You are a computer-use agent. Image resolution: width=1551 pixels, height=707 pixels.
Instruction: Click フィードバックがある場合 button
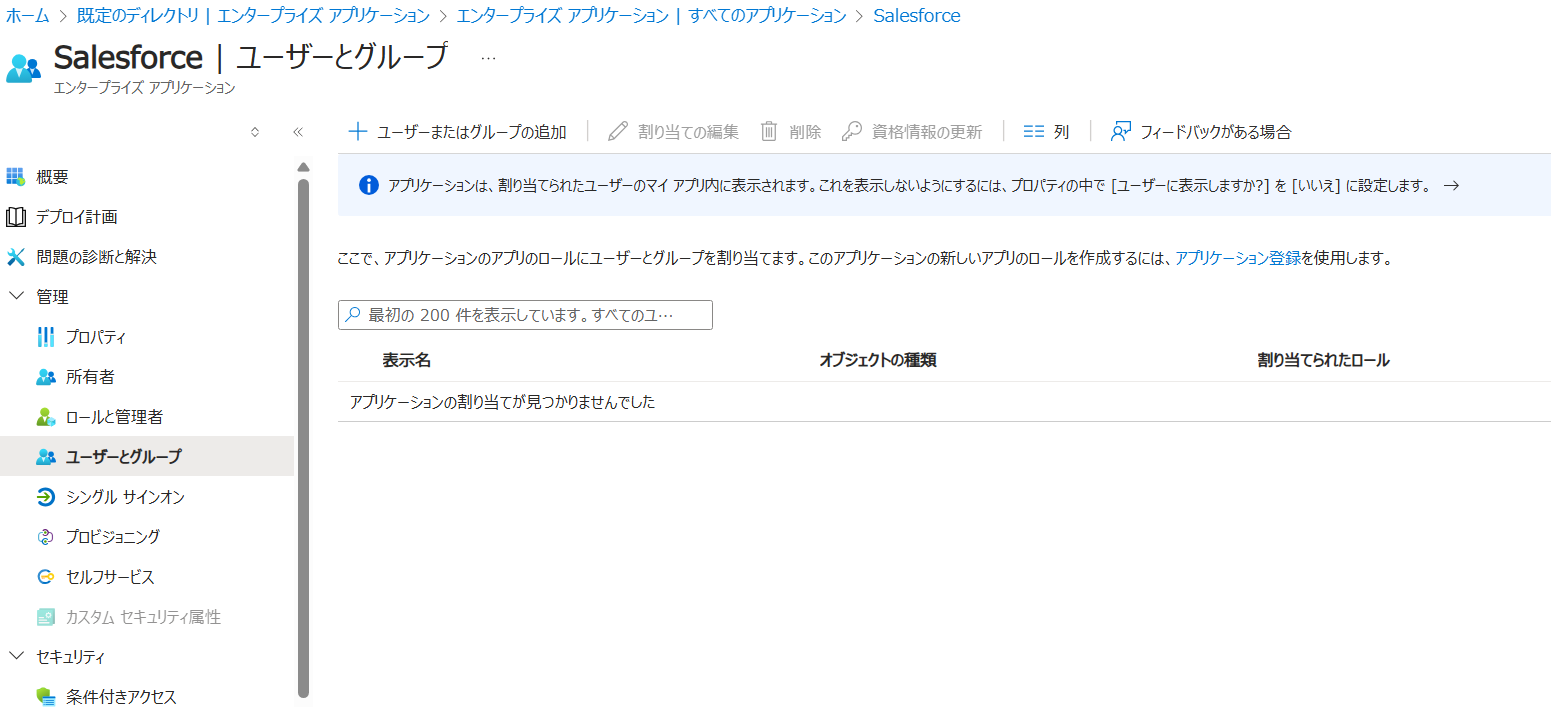[x=1201, y=131]
